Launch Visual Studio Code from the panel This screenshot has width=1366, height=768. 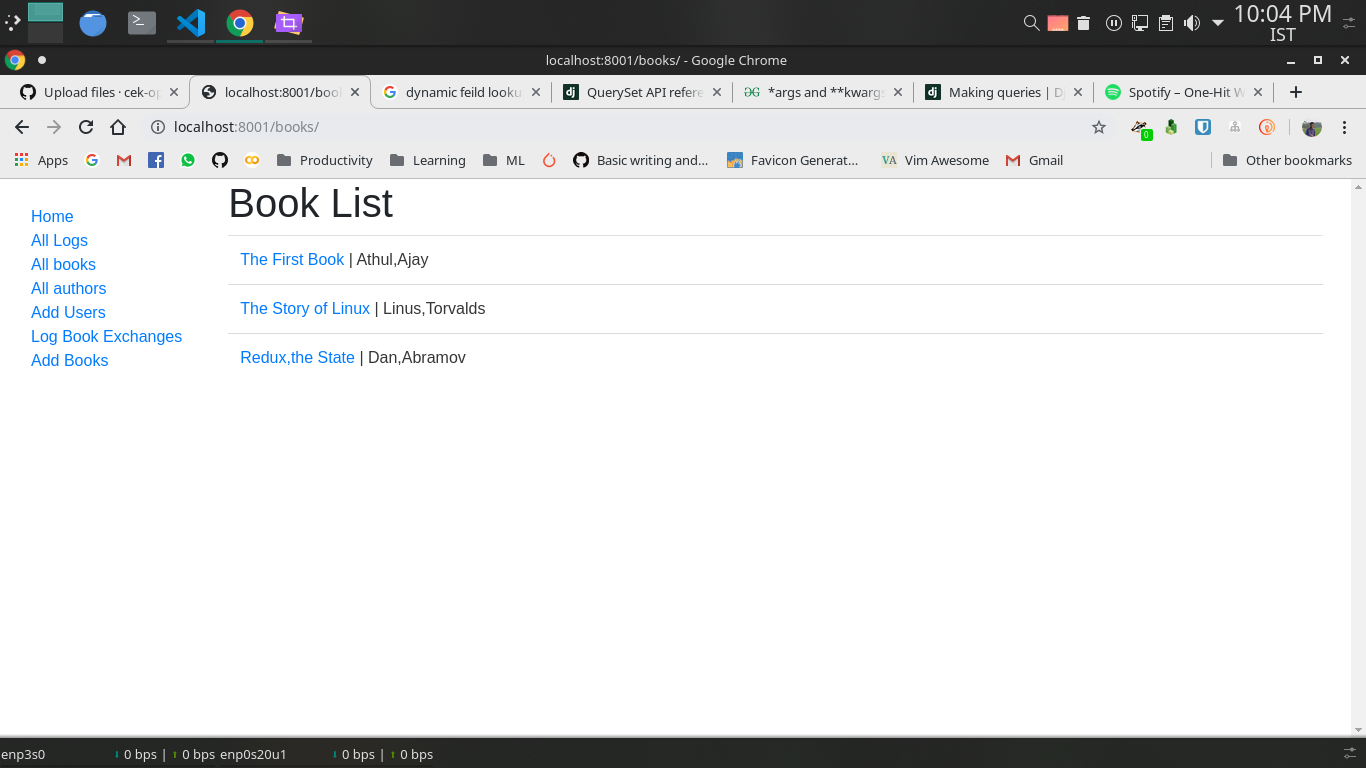point(190,22)
